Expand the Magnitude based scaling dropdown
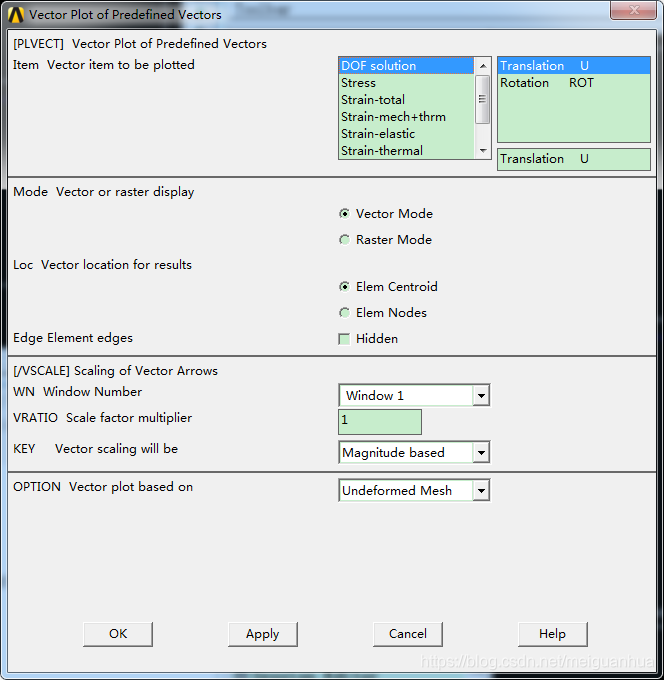The width and height of the screenshot is (664, 680). [481, 453]
